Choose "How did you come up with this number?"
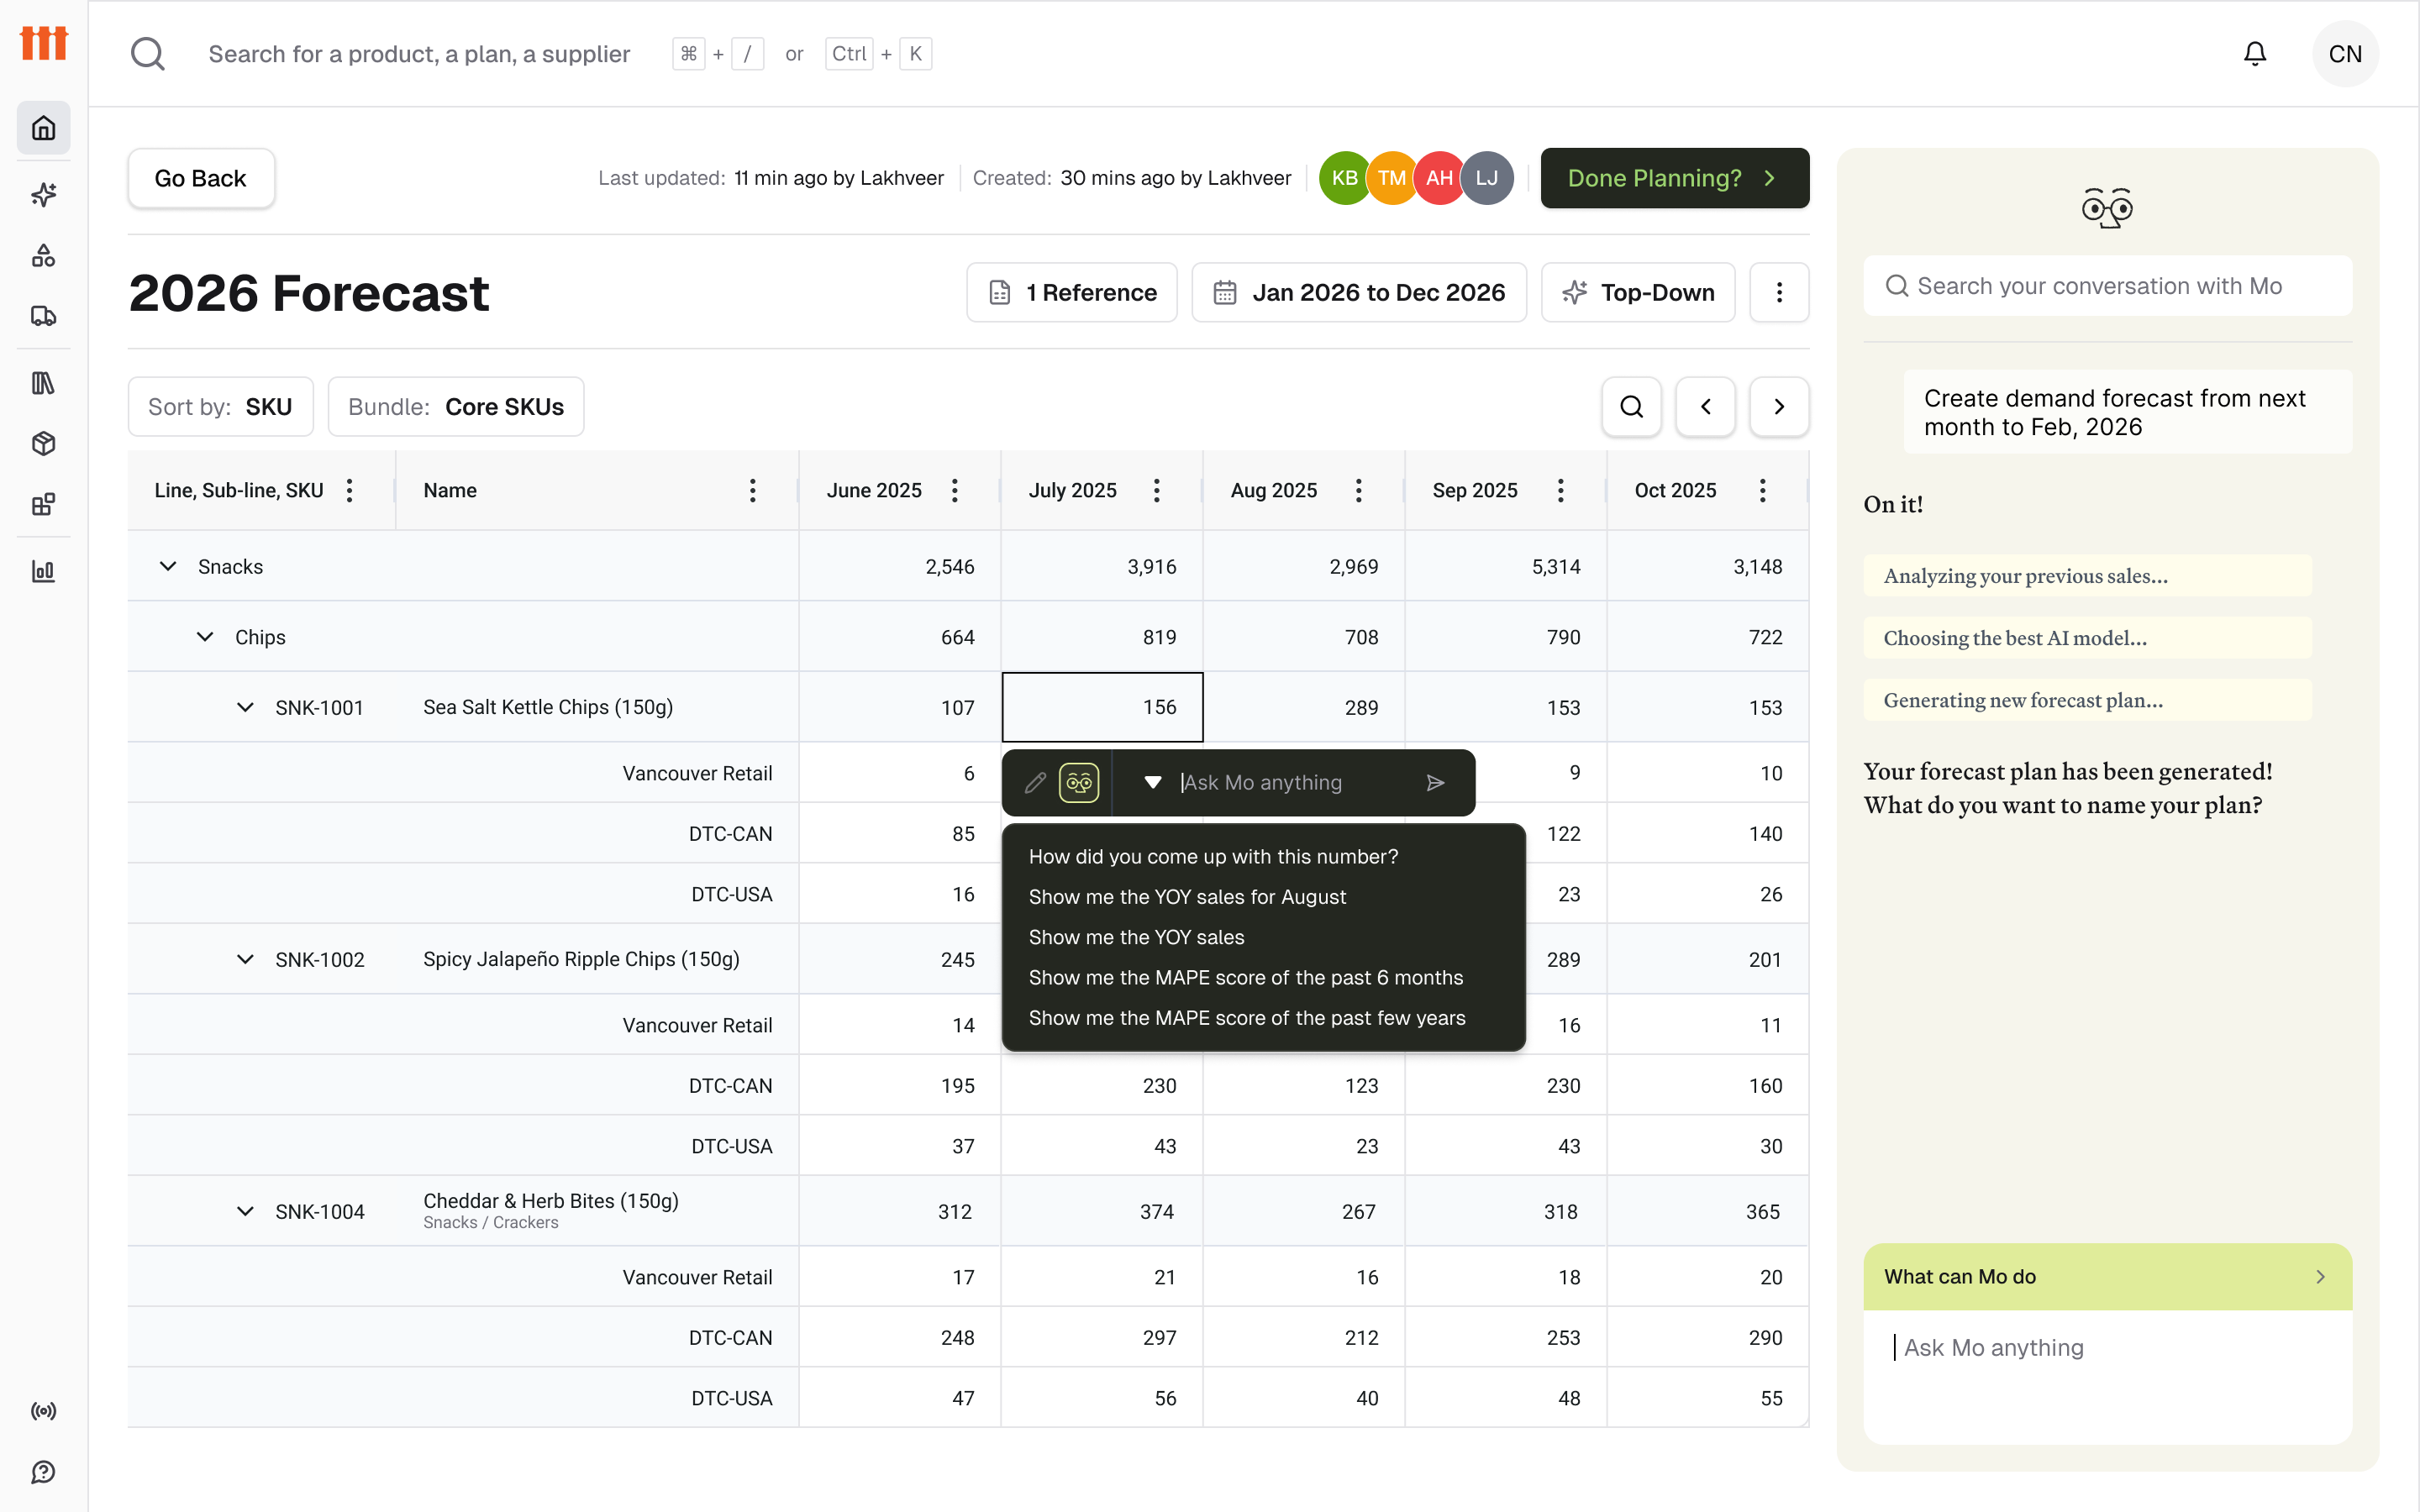 click(1213, 857)
